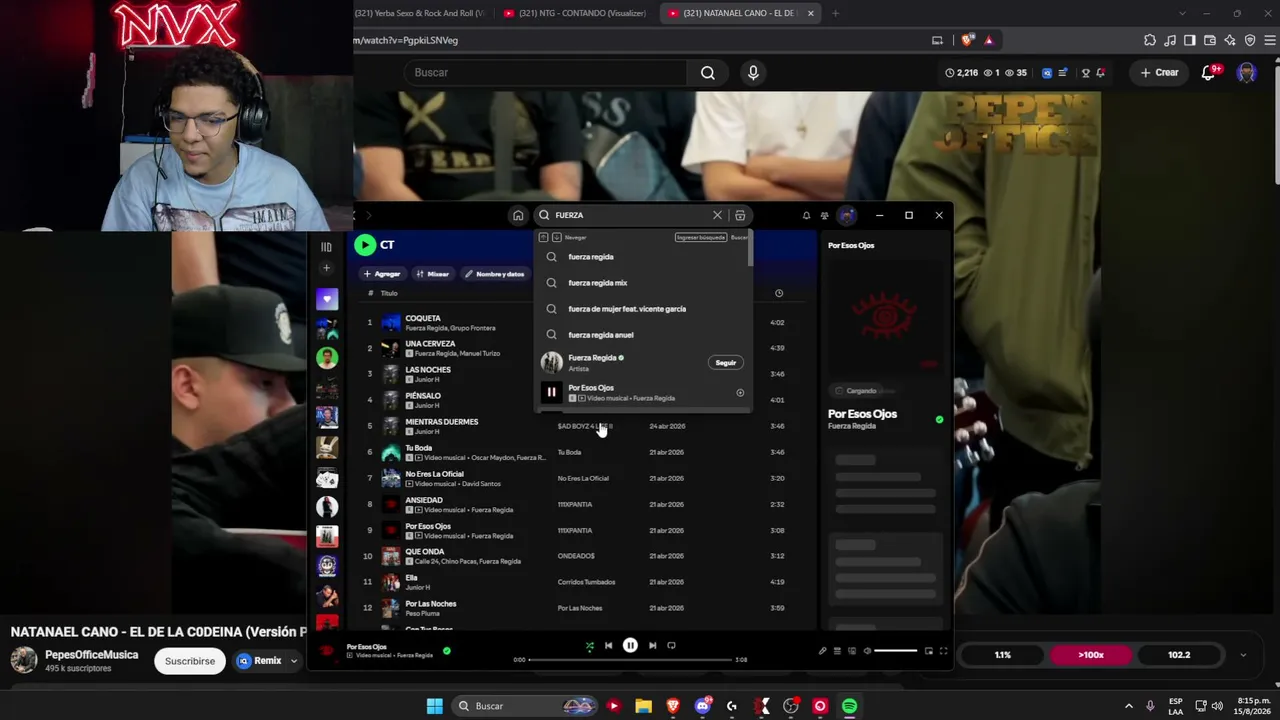This screenshot has width=1280, height=720.
Task: Adjust Spotify volume slider
Action: [896, 651]
